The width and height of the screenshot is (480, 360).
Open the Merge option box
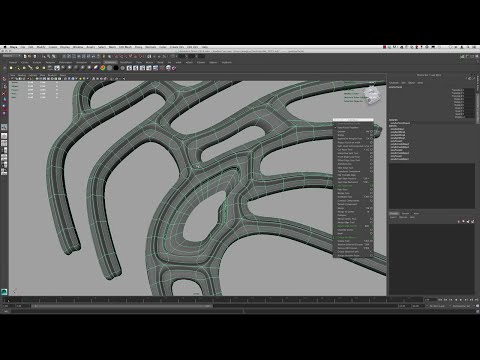point(371,208)
